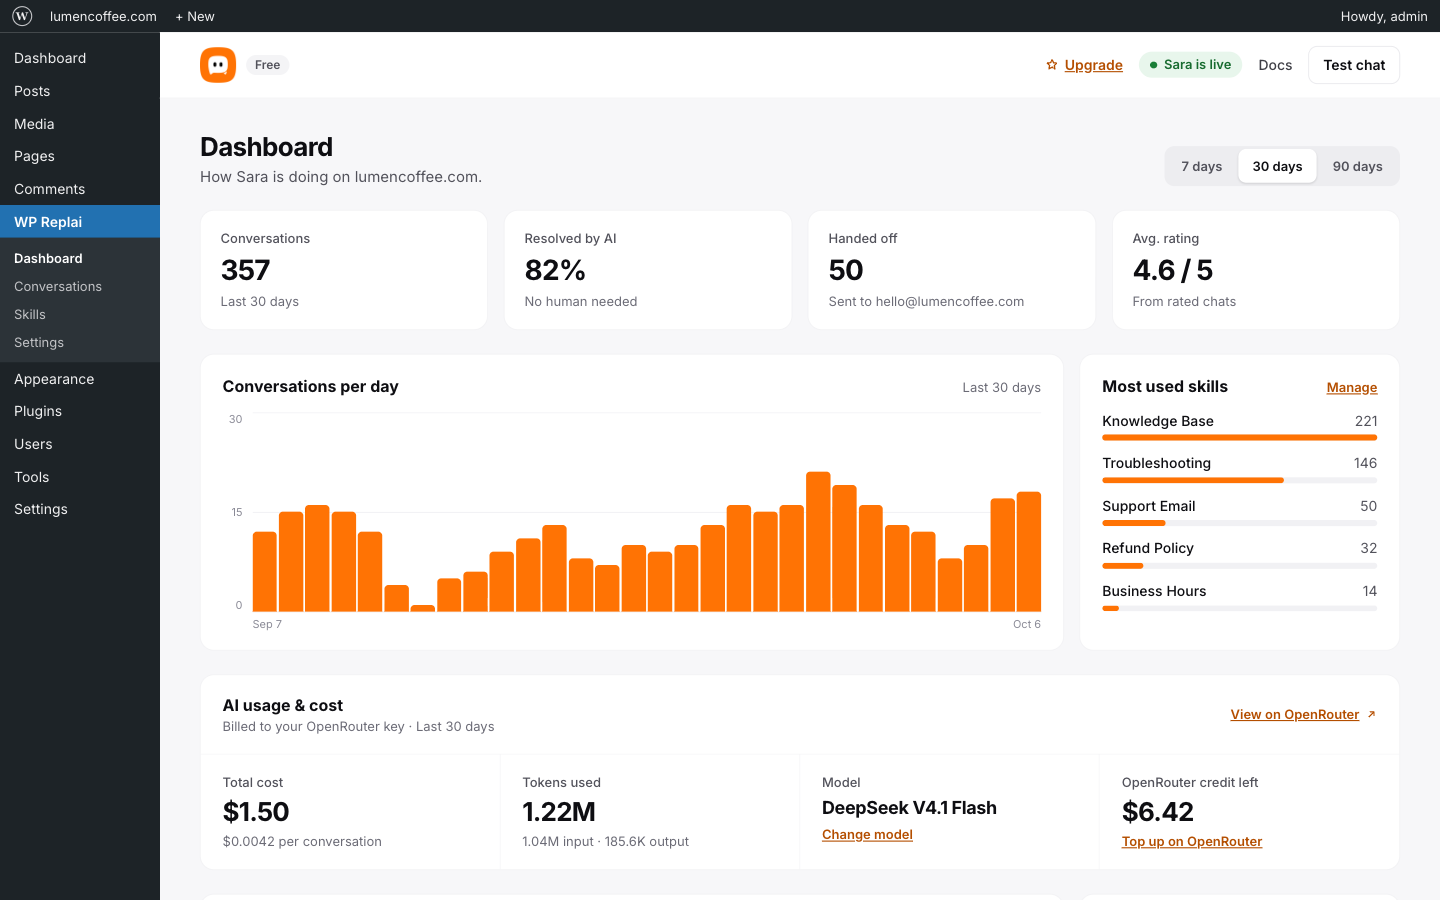Open the Docs link
This screenshot has width=1440, height=900.
(1275, 65)
